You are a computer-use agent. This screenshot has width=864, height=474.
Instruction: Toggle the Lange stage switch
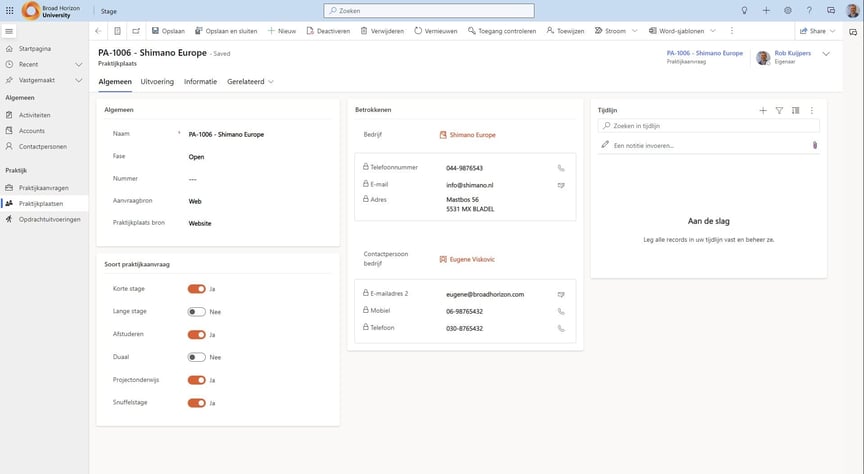tap(197, 312)
